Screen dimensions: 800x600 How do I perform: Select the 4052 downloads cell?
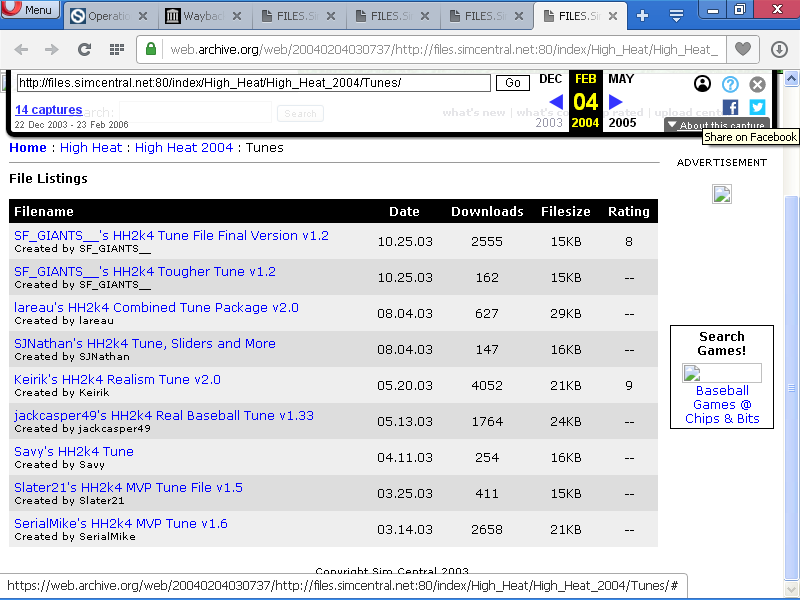487,385
